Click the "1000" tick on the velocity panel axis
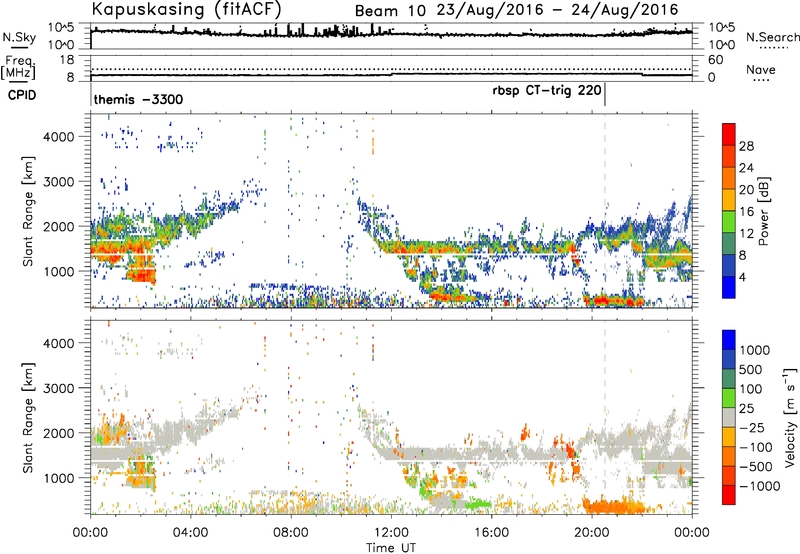 point(59,478)
